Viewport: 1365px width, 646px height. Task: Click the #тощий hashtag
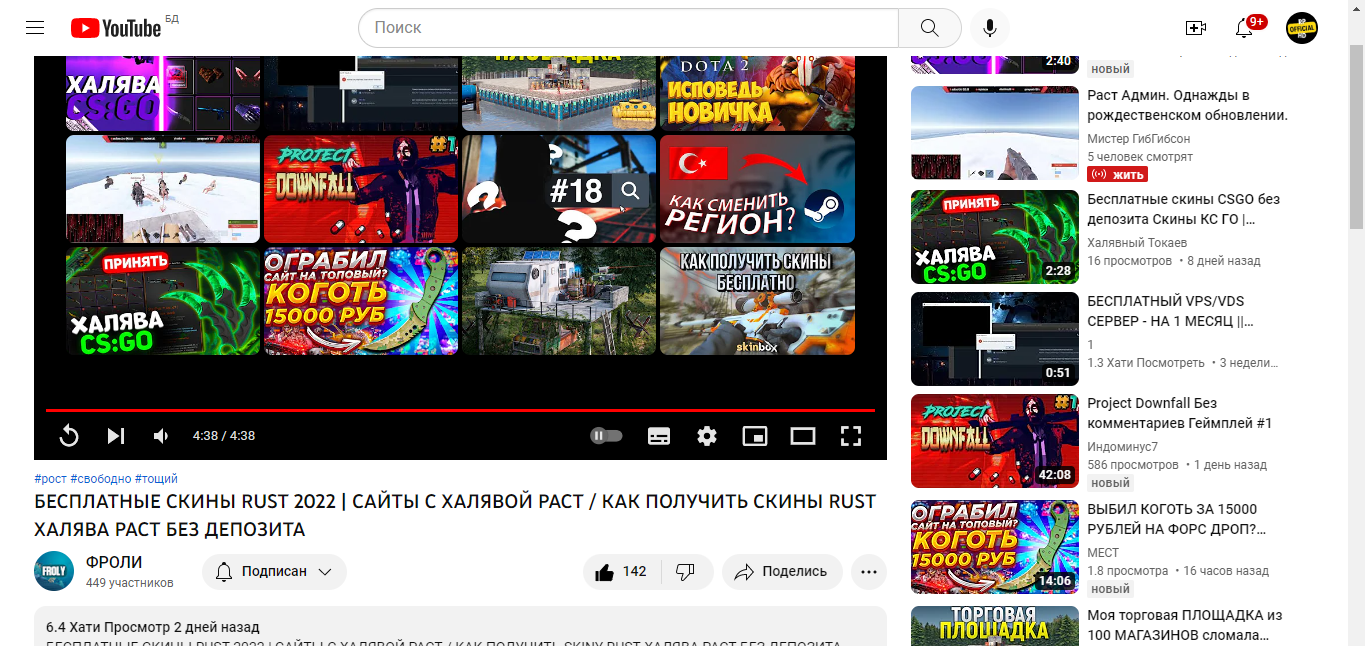pyautogui.click(x=156, y=479)
